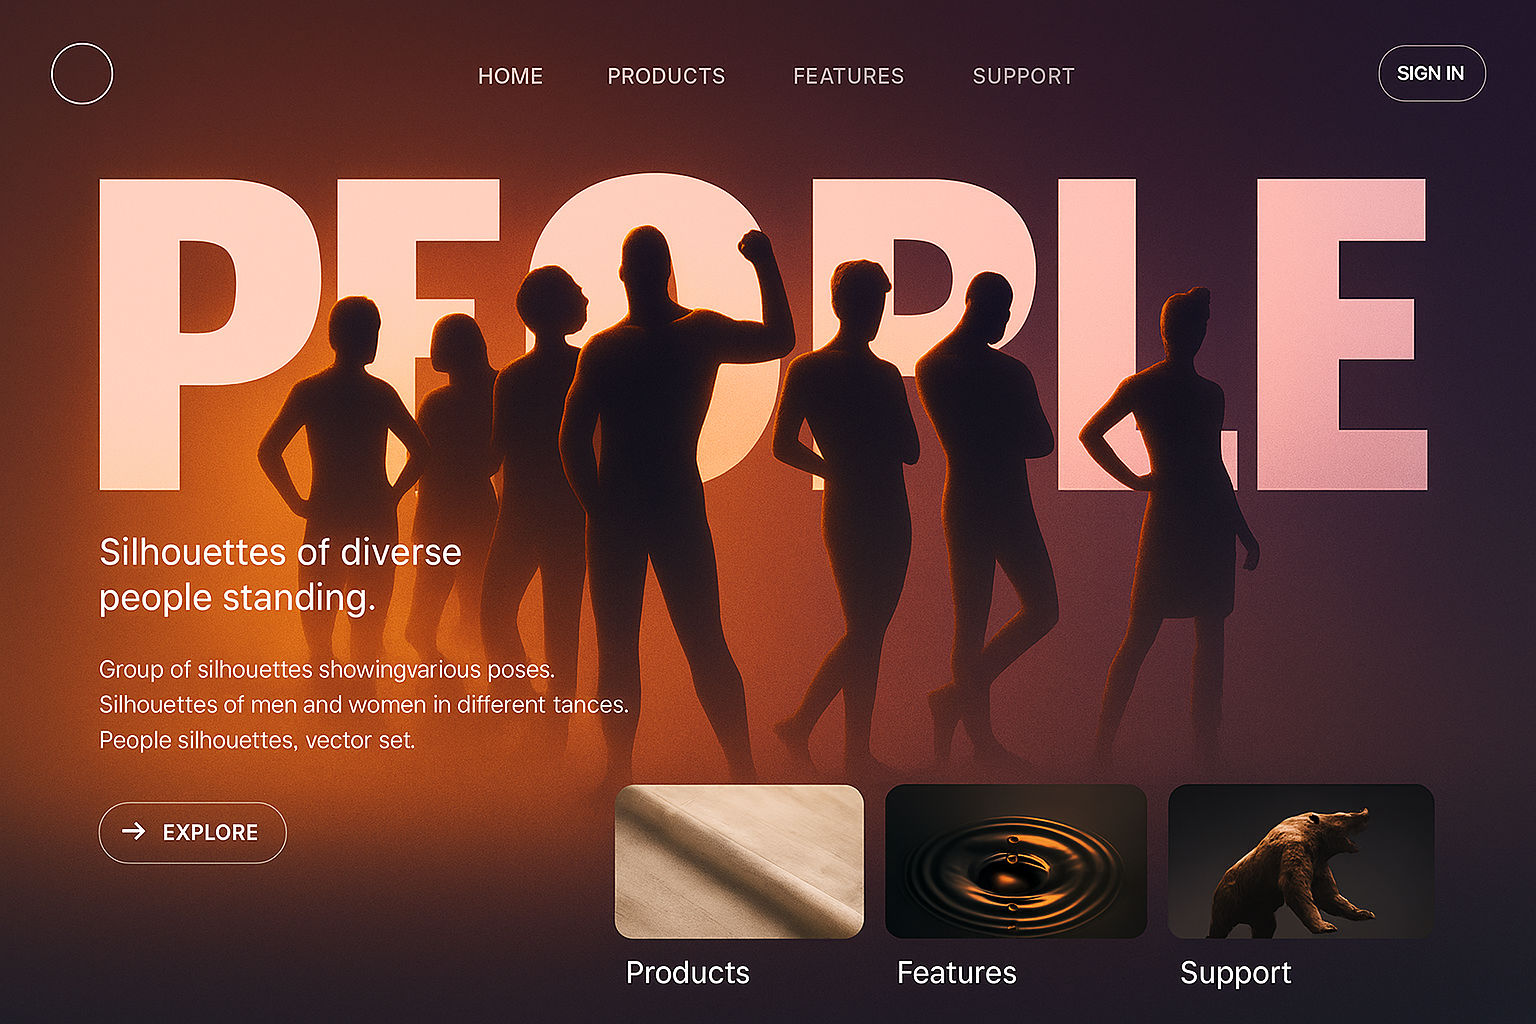Screen dimensions: 1536x1024
Task: Open the water ripple Features thumbnail
Action: pos(1016,861)
